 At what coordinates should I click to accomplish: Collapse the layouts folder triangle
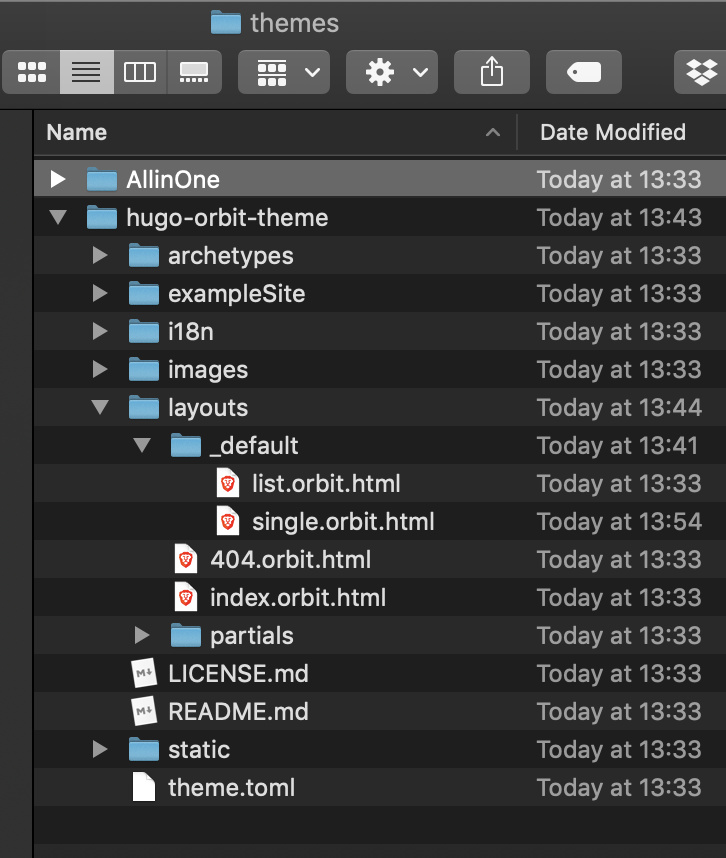(x=100, y=407)
